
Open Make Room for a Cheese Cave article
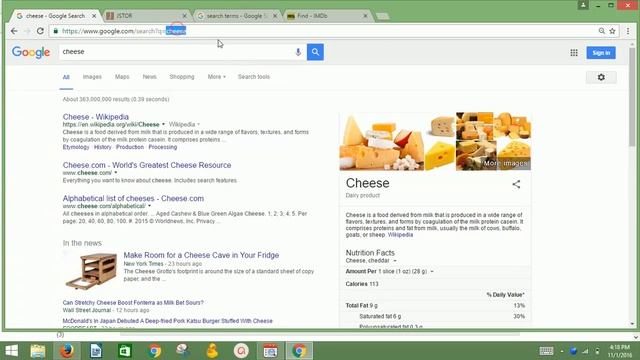pyautogui.click(x=201, y=255)
